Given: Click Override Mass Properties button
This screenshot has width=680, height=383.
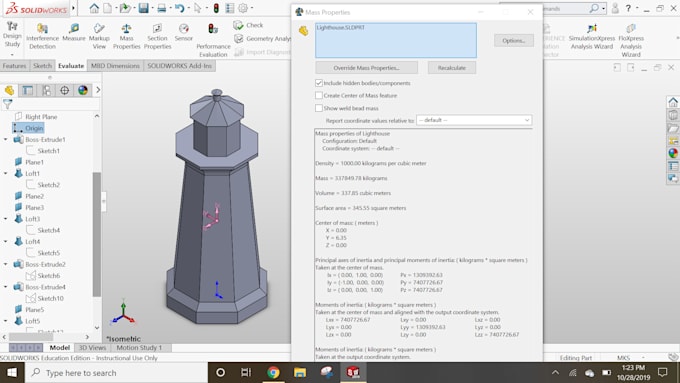Looking at the screenshot, I should click(366, 68).
